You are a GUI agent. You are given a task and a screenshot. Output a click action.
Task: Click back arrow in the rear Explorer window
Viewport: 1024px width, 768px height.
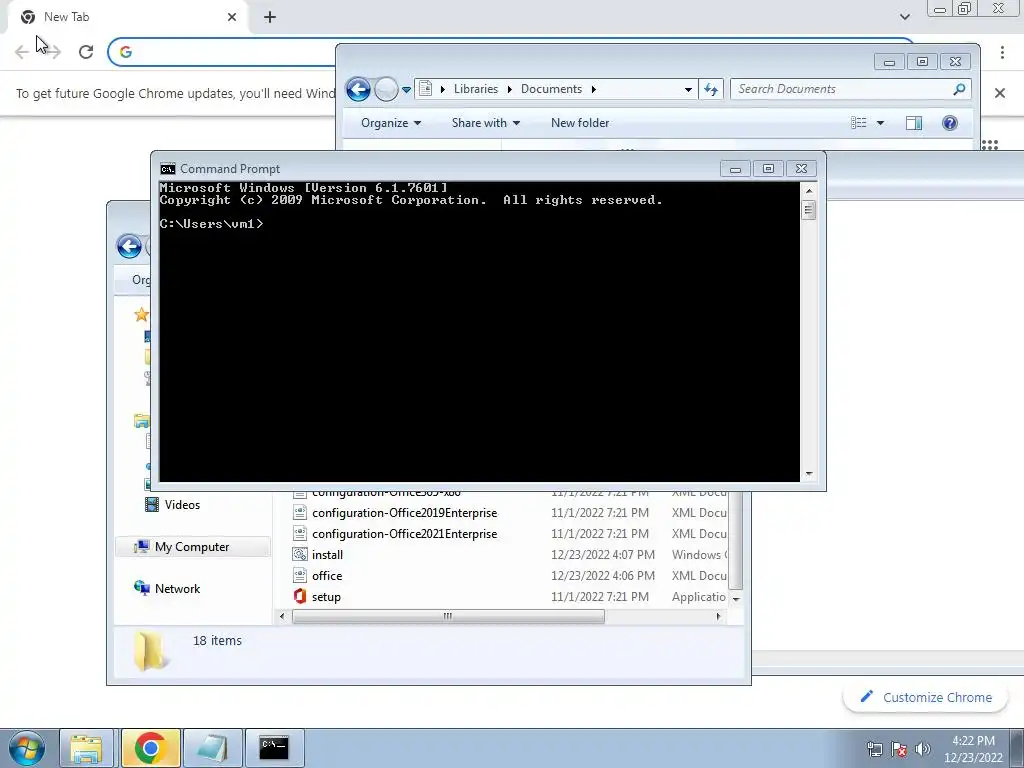[129, 246]
